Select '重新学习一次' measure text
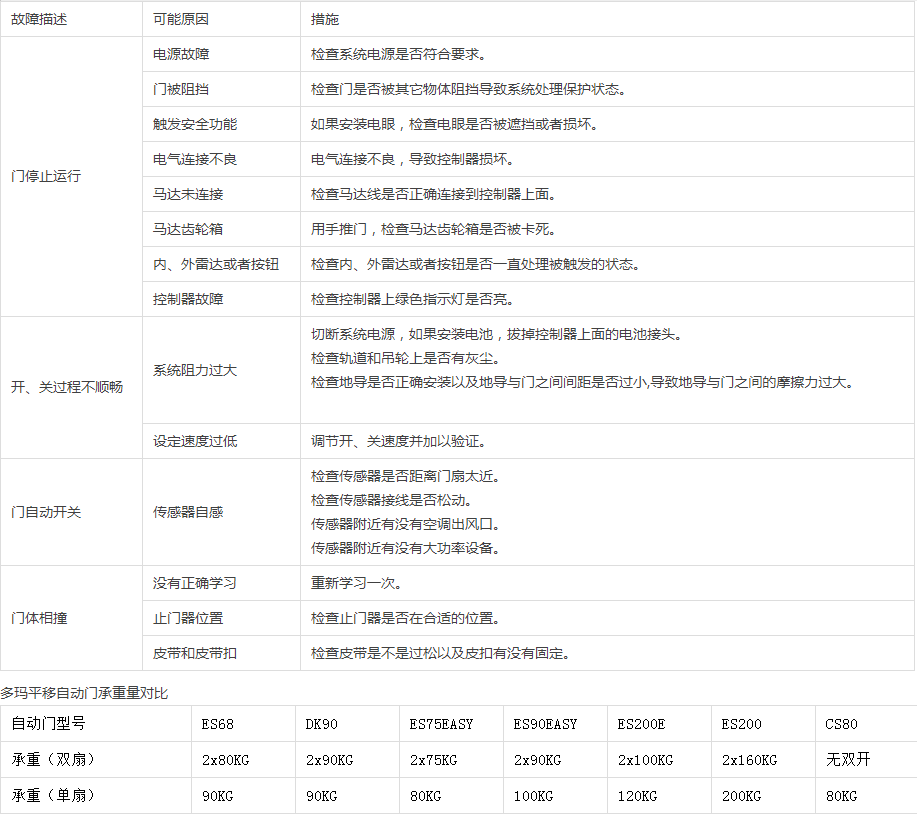The image size is (917, 815). pyautogui.click(x=357, y=583)
